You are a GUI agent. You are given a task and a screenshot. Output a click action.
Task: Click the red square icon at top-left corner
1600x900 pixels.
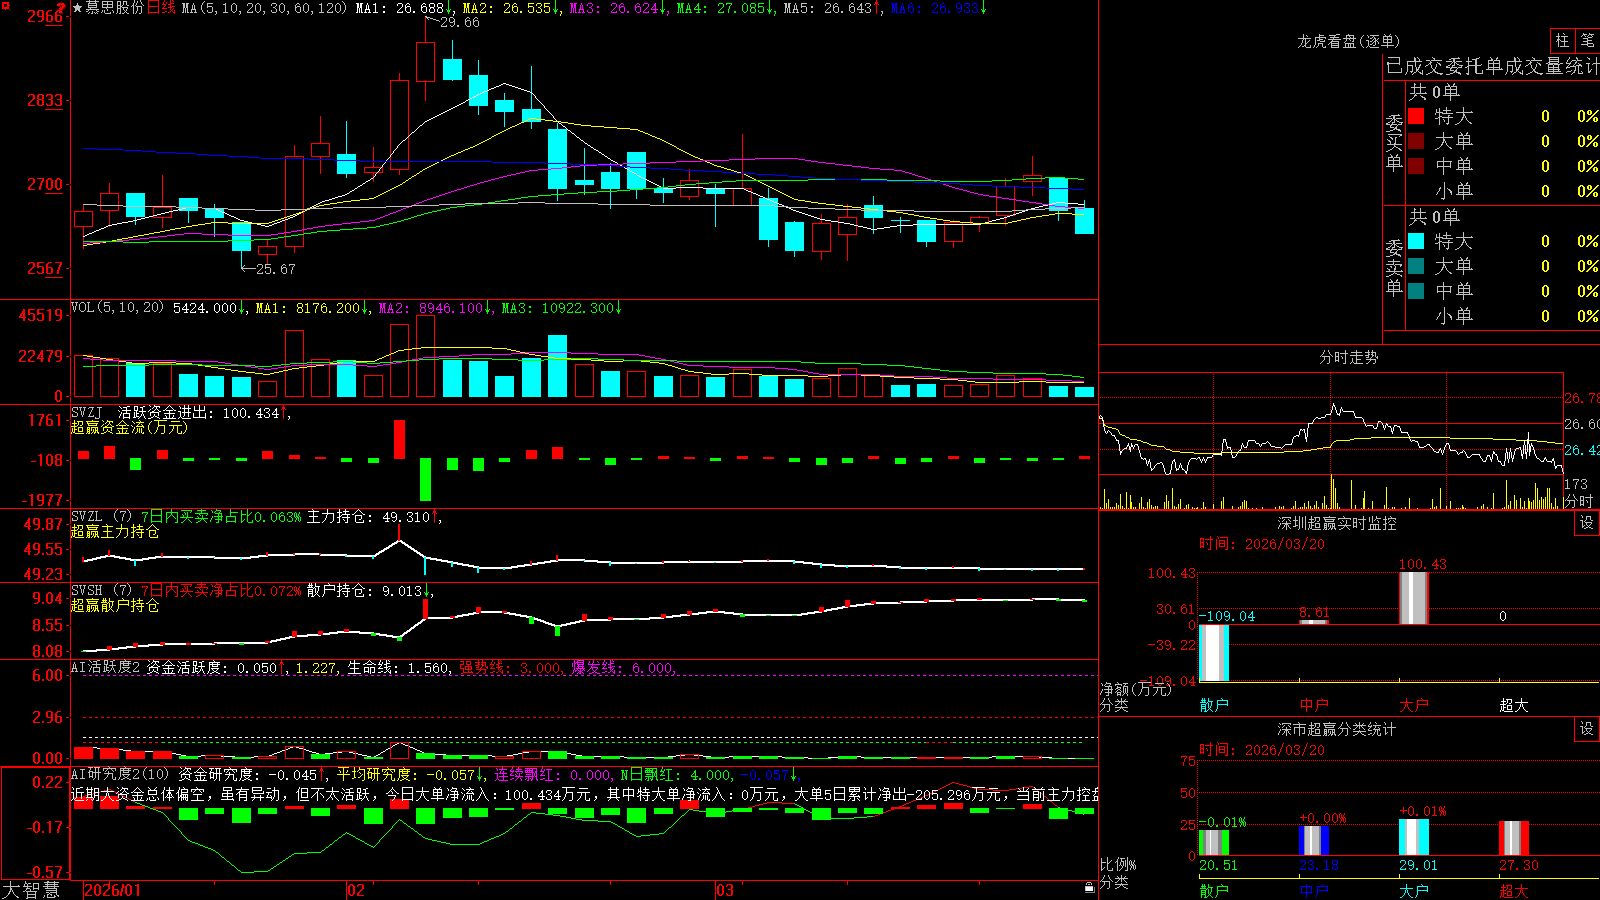tap(4, 5)
